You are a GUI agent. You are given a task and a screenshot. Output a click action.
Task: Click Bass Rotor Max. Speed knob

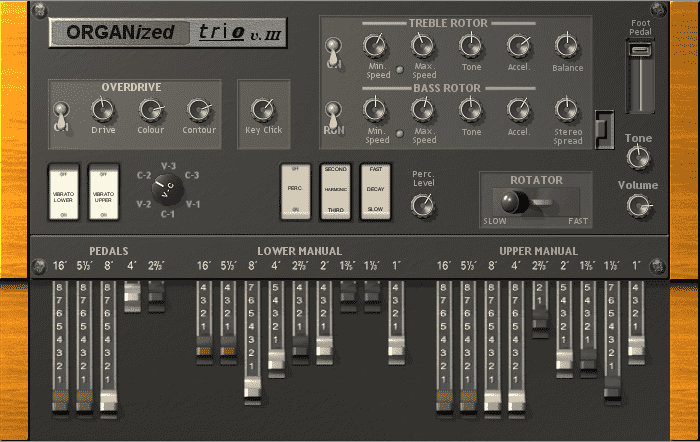tap(423, 110)
